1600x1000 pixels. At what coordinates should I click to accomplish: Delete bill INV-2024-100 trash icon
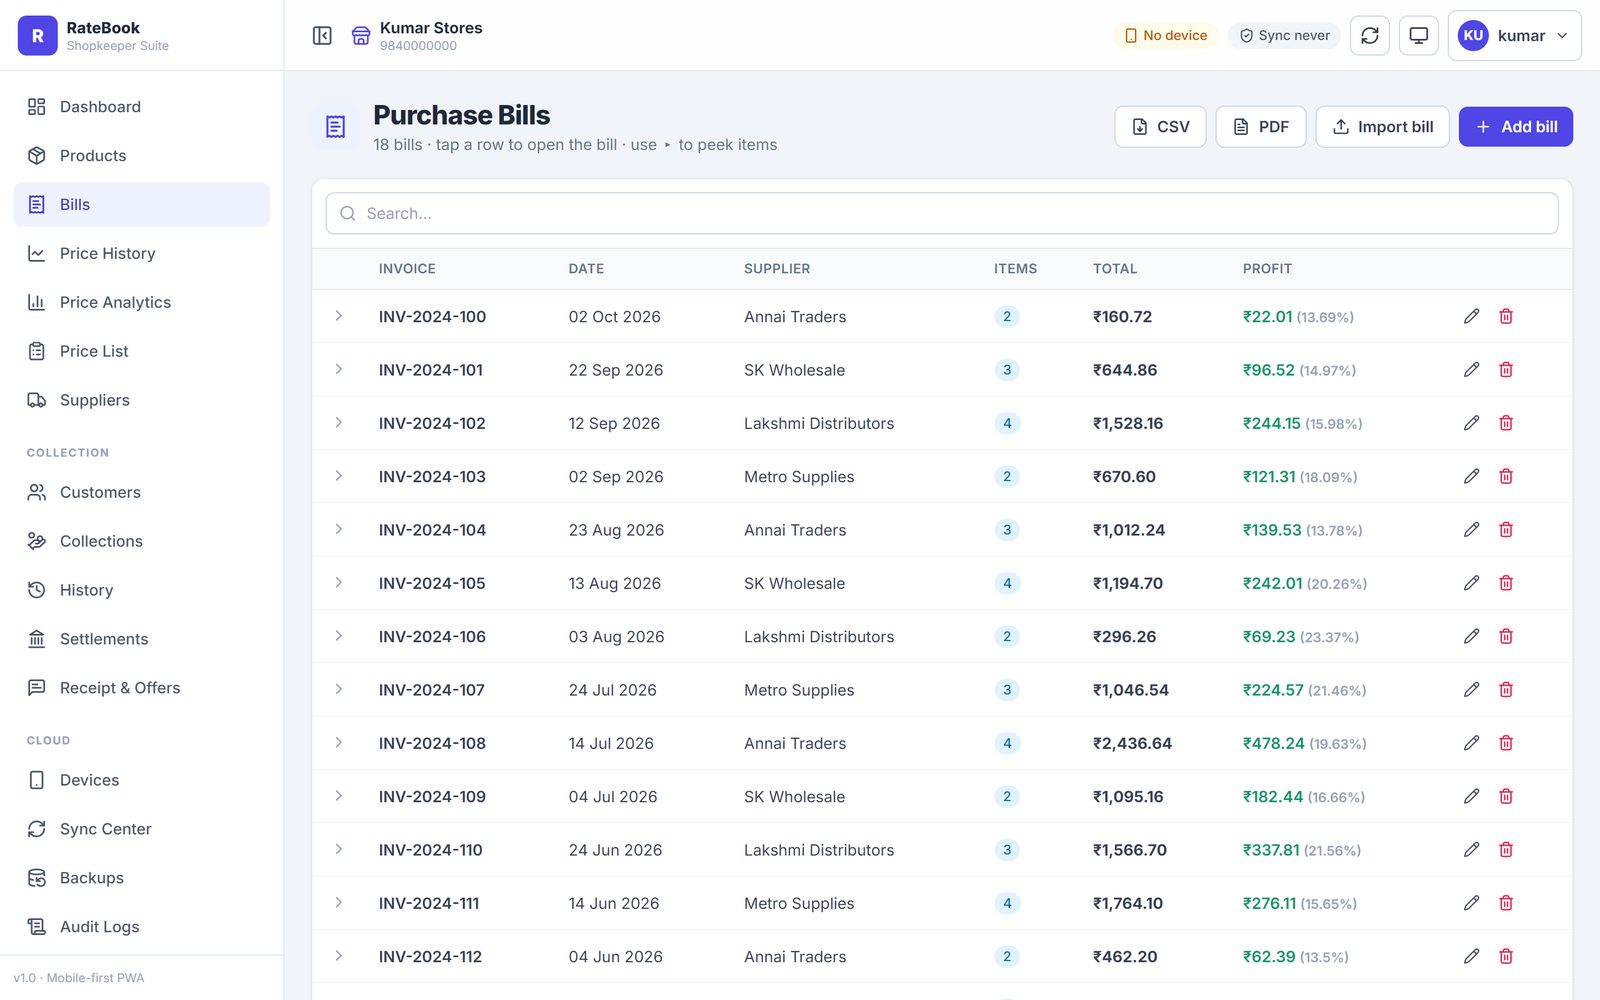[1506, 316]
